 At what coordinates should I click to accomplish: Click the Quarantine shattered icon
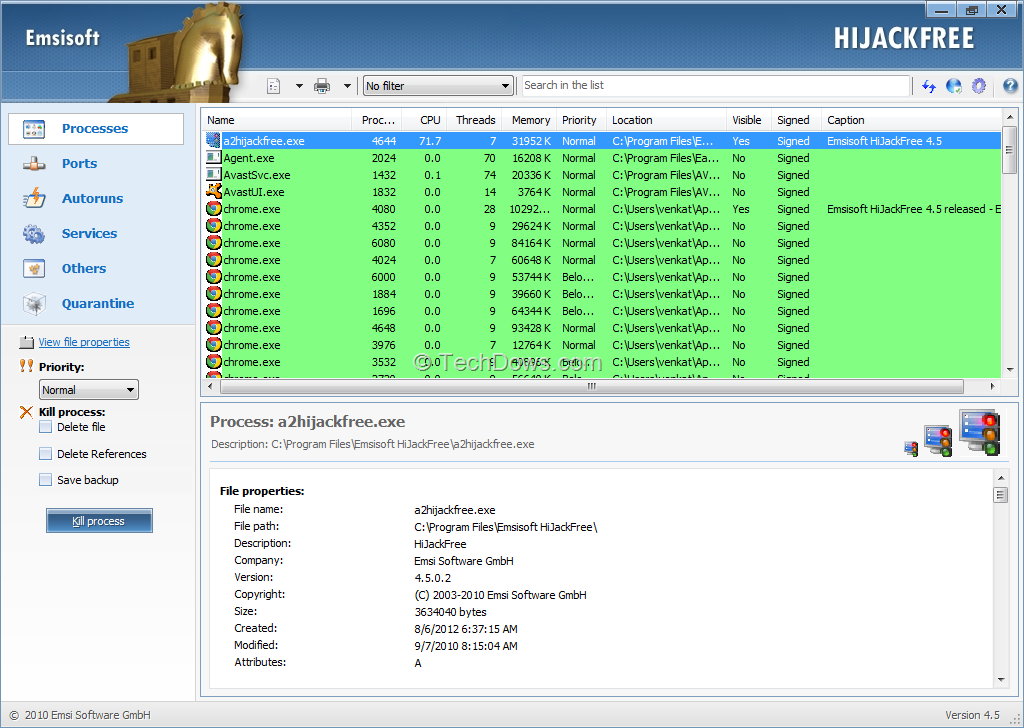[x=34, y=304]
